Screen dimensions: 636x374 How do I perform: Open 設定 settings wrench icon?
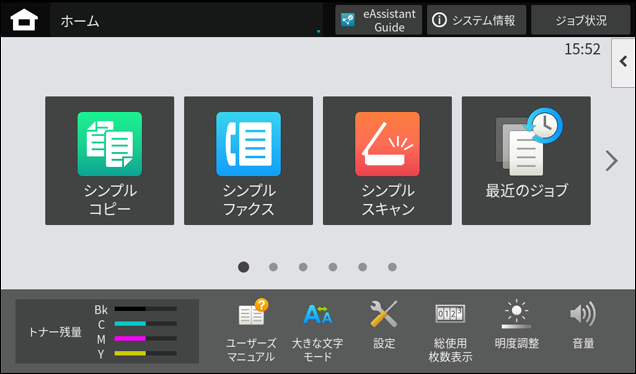[x=384, y=325]
